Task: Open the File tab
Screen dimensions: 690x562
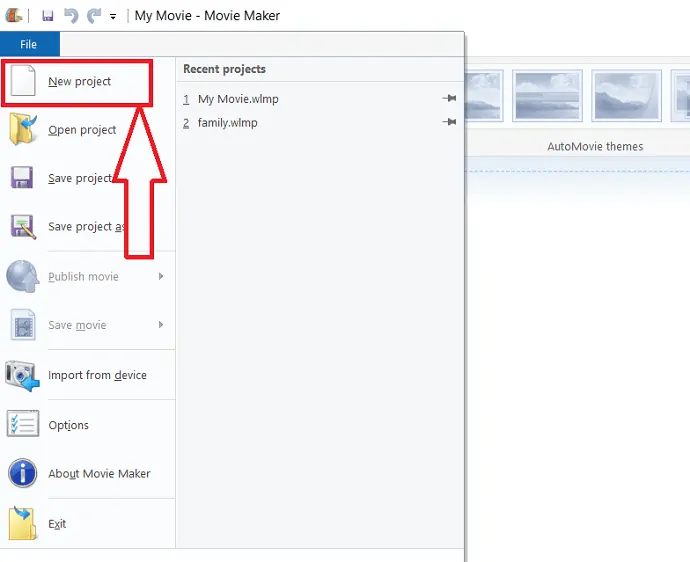Action: pos(29,44)
